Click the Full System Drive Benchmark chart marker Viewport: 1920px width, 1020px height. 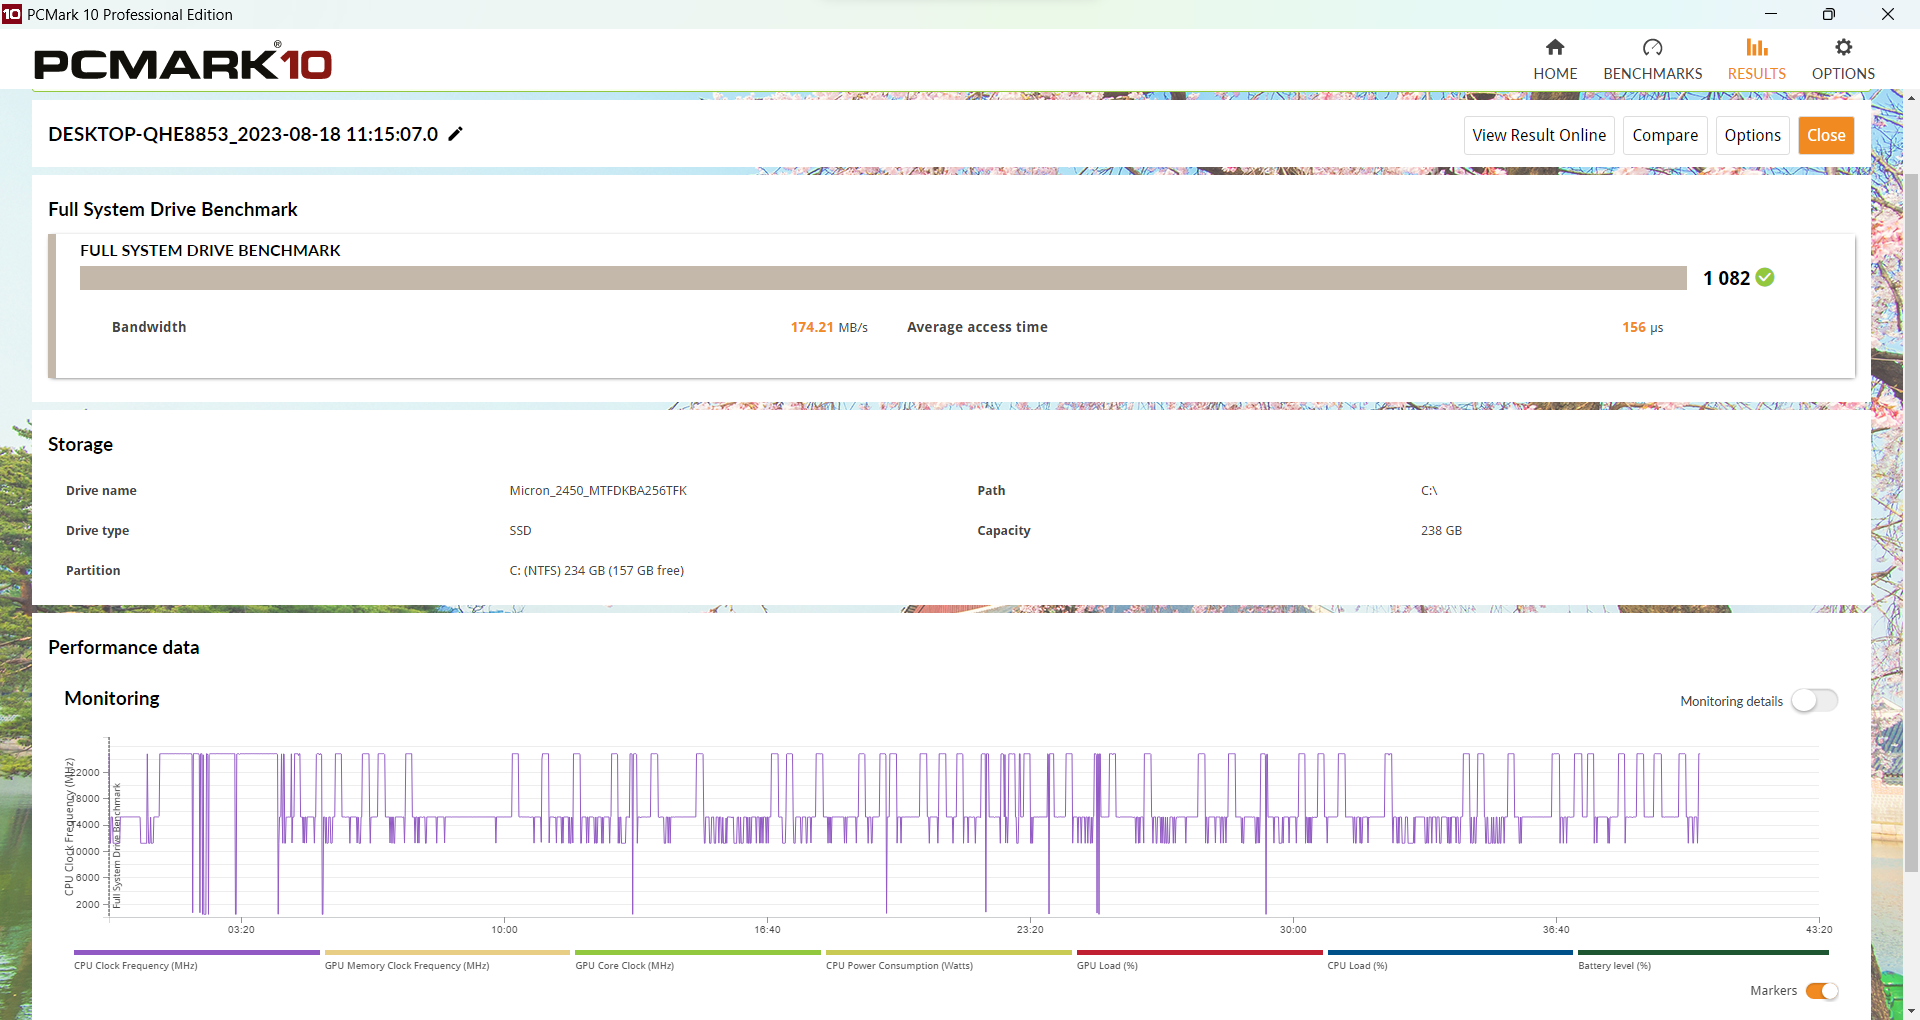tap(117, 845)
